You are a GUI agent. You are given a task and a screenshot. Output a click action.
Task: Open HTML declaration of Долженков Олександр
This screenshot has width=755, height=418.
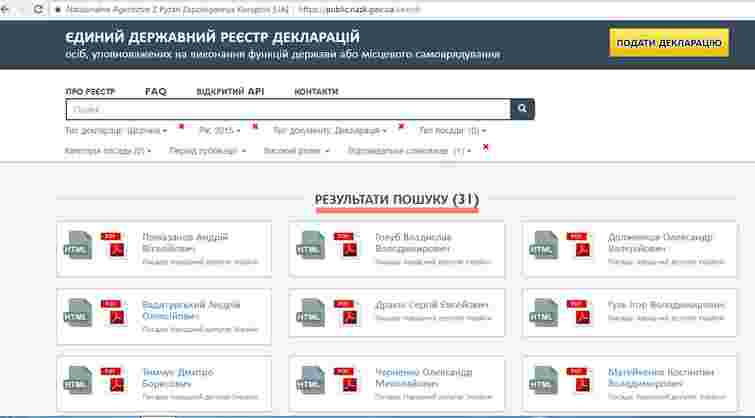[545, 248]
